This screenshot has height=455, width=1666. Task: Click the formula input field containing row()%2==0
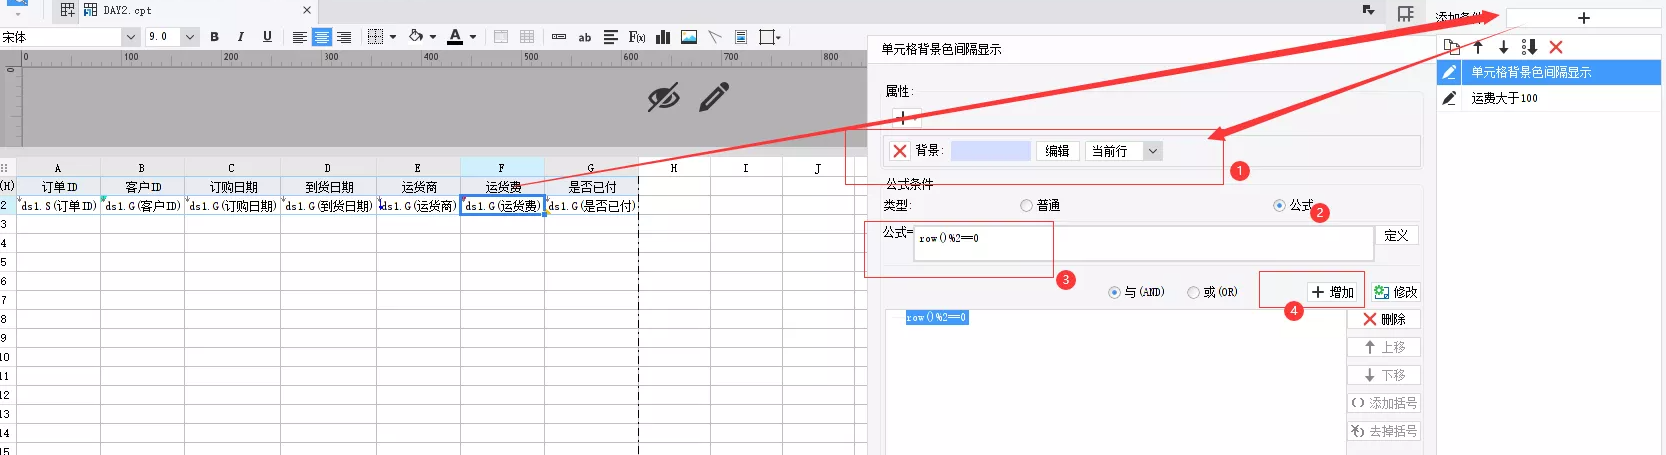click(x=1142, y=243)
